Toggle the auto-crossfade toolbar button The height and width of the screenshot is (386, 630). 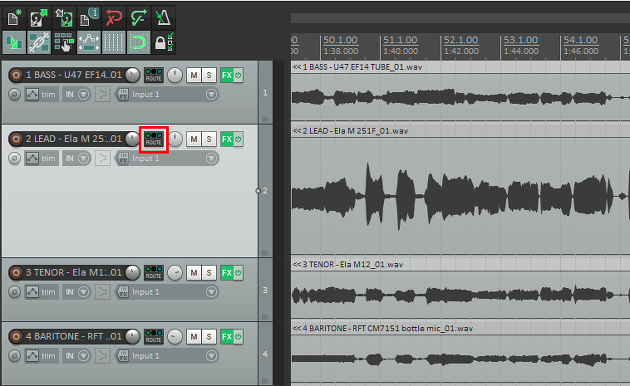click(x=14, y=43)
